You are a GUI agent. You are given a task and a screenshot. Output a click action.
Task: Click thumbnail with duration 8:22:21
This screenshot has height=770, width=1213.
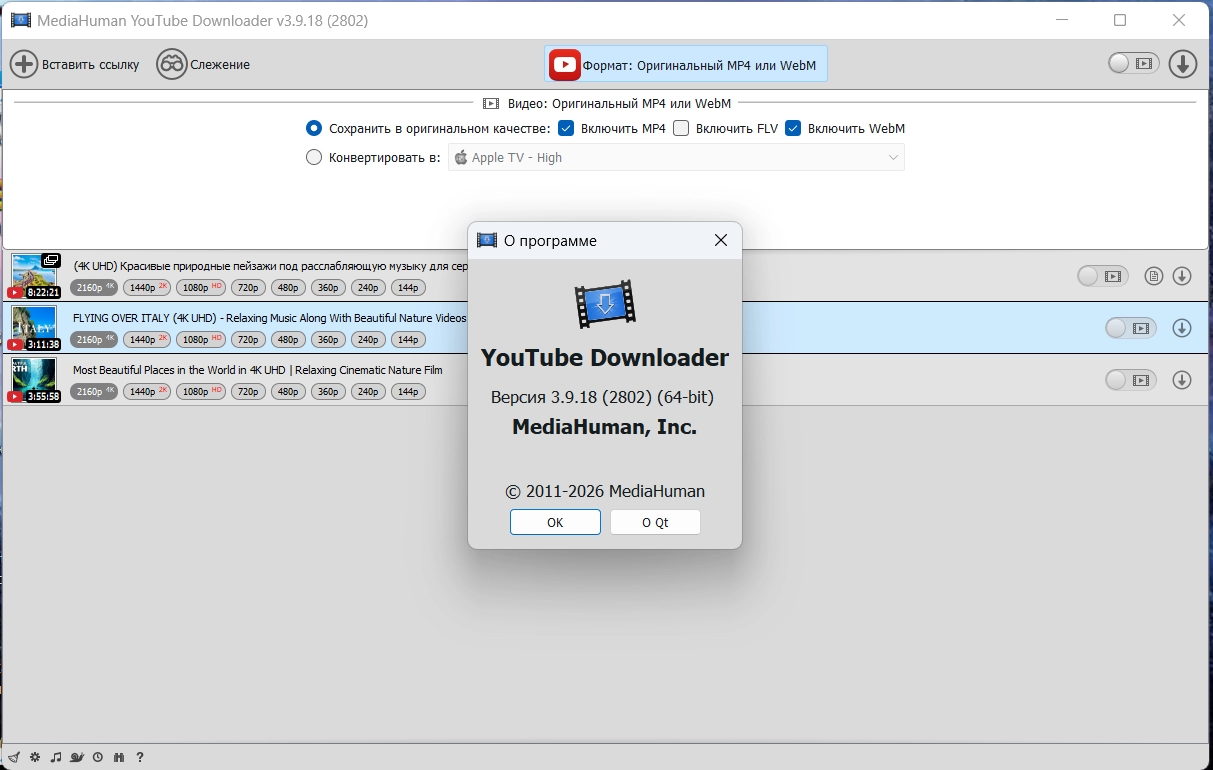tap(35, 276)
